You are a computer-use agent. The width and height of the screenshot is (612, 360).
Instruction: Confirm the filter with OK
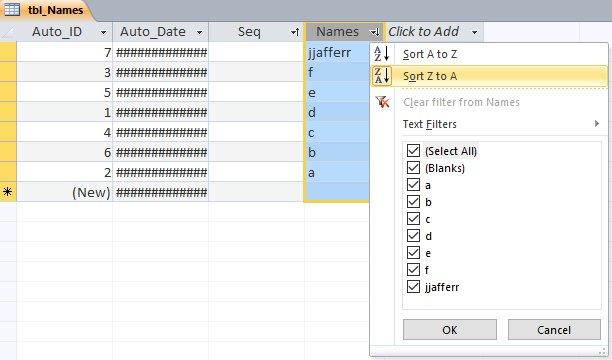click(x=450, y=330)
